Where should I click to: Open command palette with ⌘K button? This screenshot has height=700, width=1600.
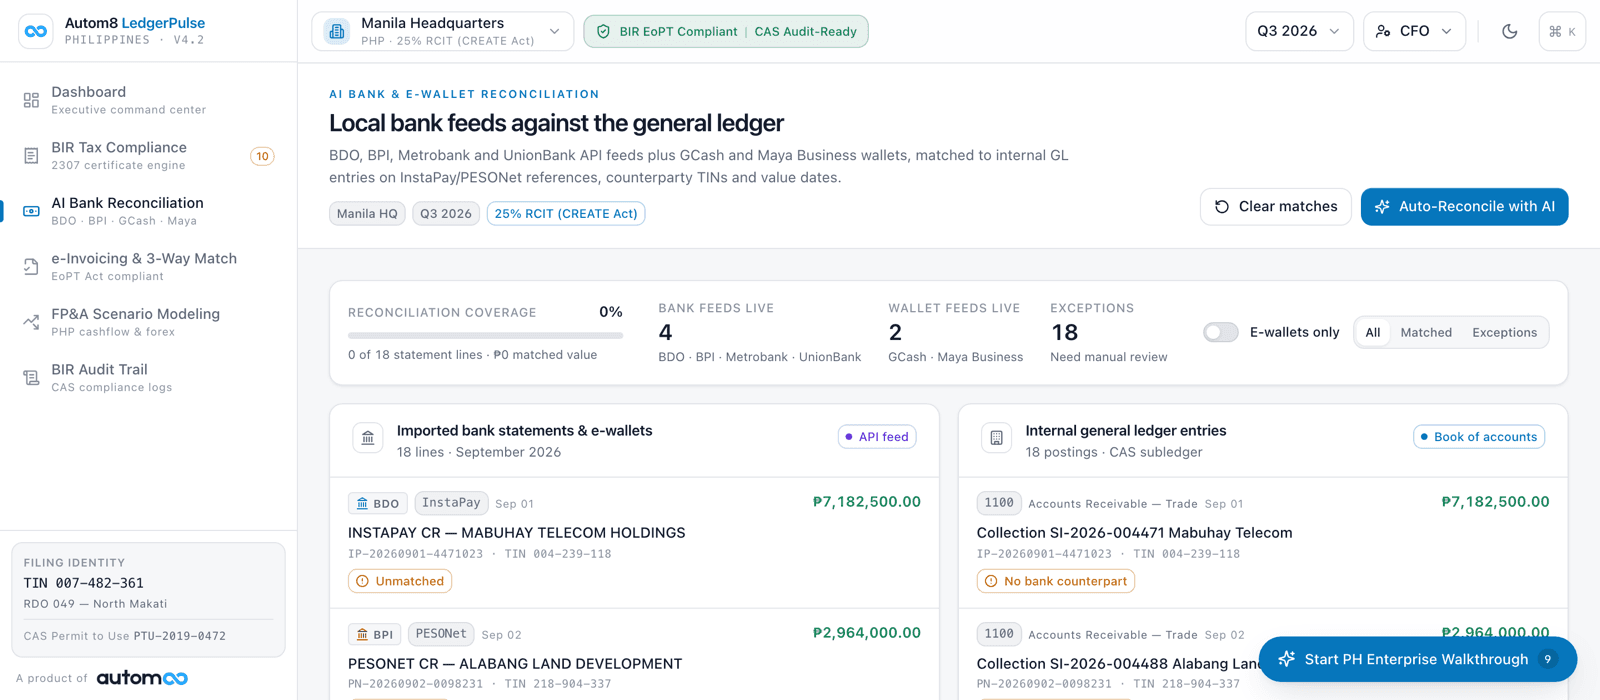tap(1562, 31)
